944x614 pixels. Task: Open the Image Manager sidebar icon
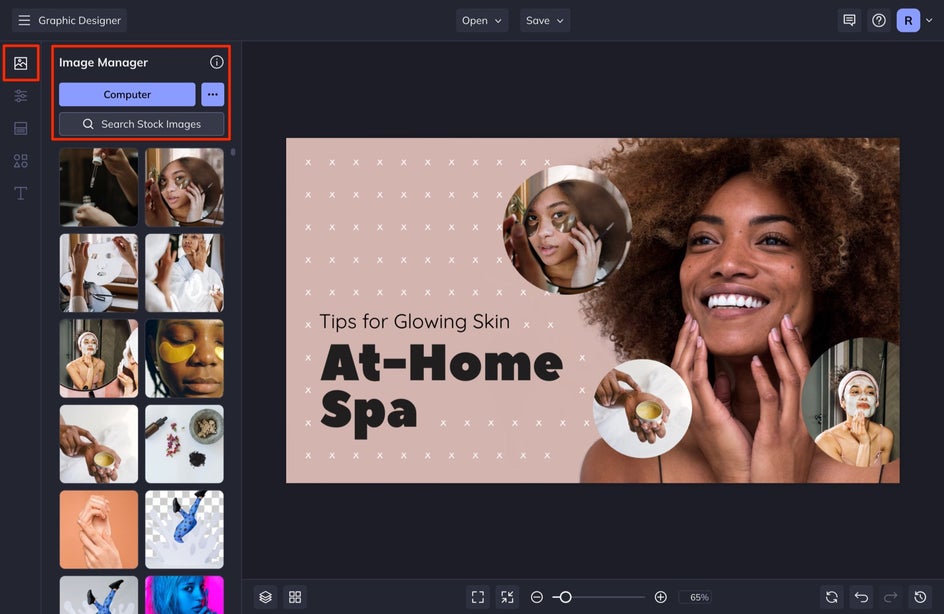pyautogui.click(x=20, y=63)
